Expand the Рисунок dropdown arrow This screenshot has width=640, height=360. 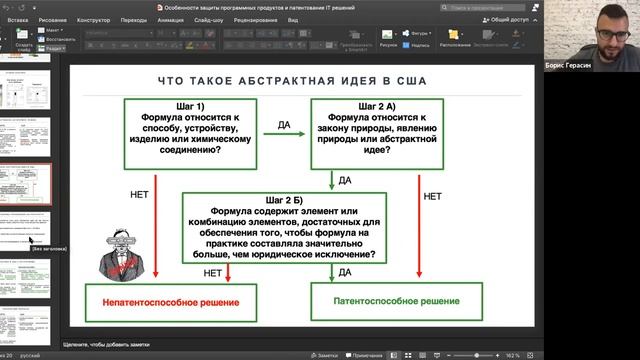click(x=395, y=34)
